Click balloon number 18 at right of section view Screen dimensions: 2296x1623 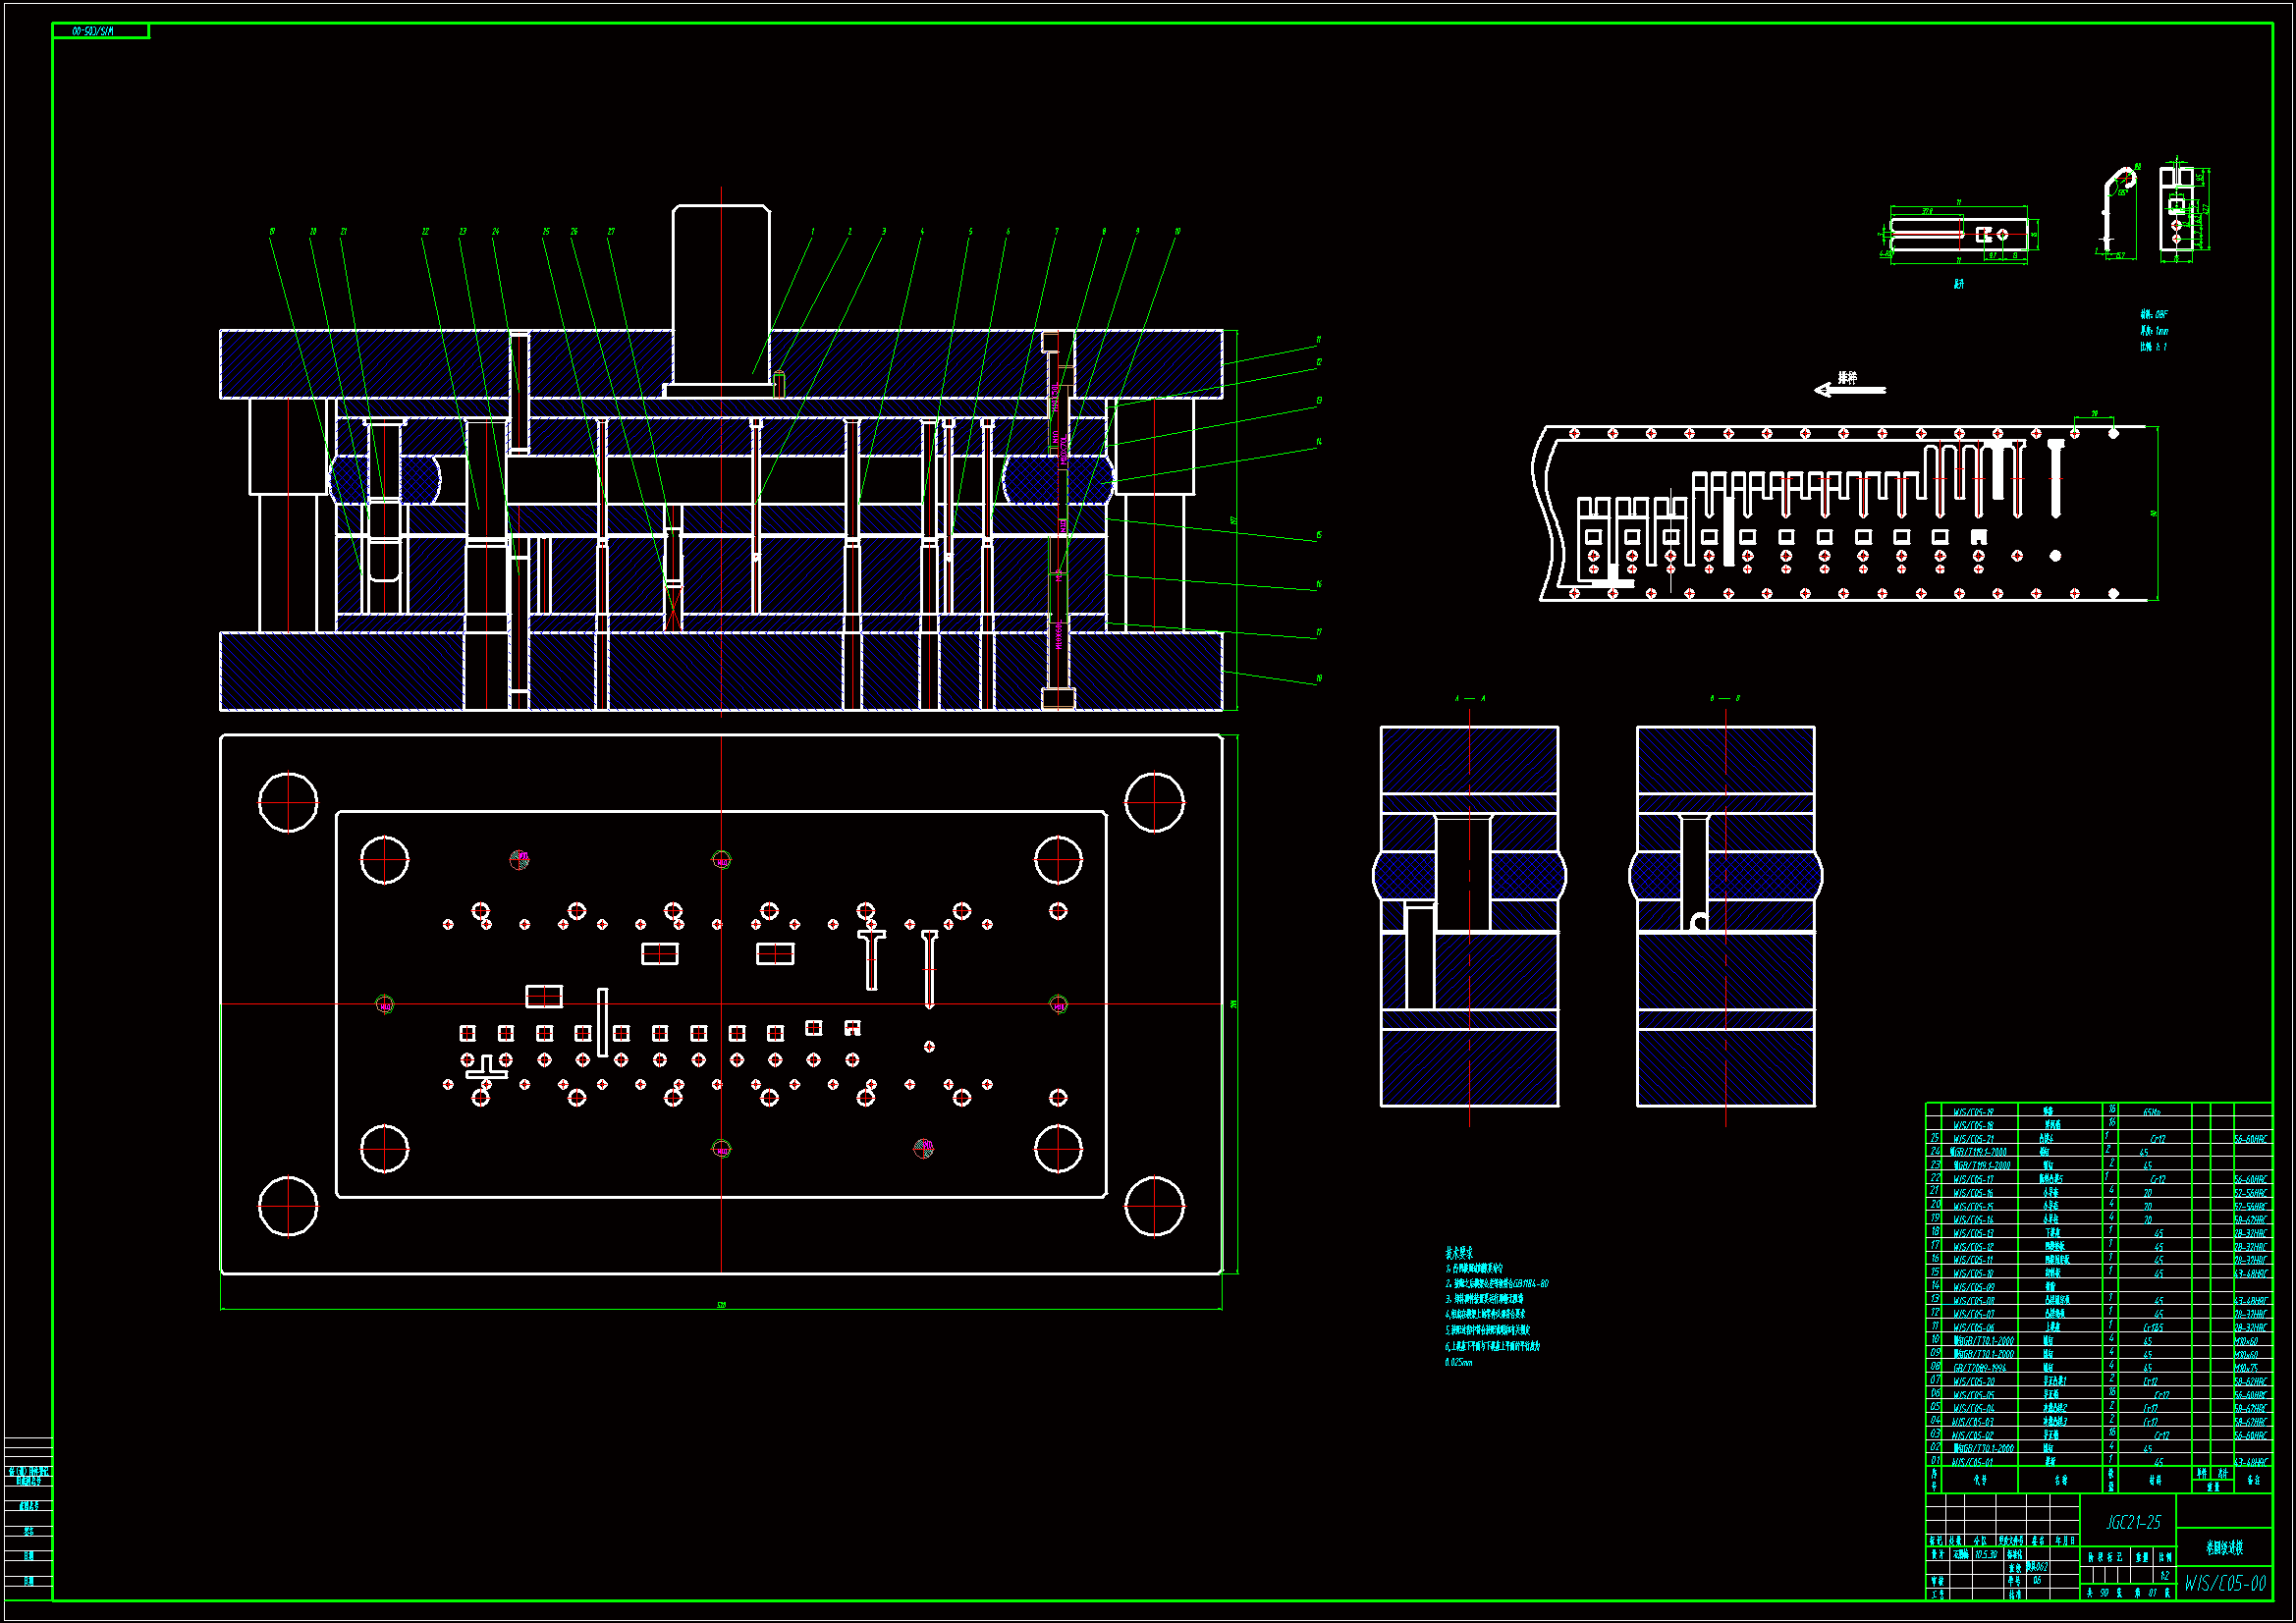1319,679
